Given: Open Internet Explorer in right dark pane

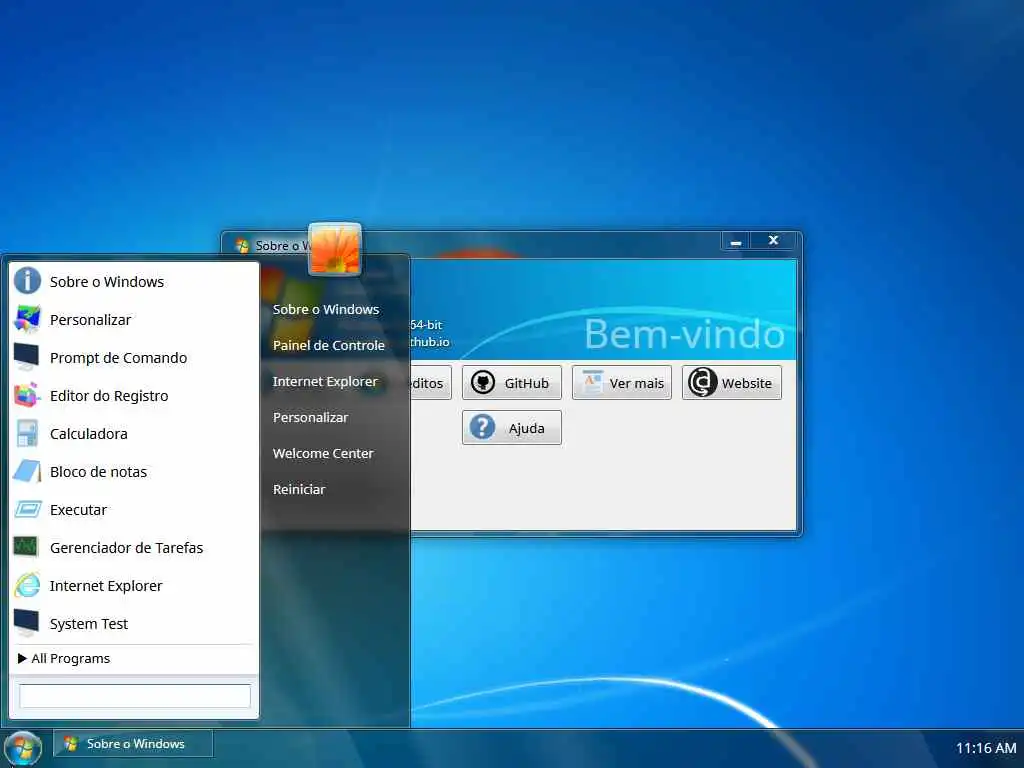Looking at the screenshot, I should (x=325, y=381).
